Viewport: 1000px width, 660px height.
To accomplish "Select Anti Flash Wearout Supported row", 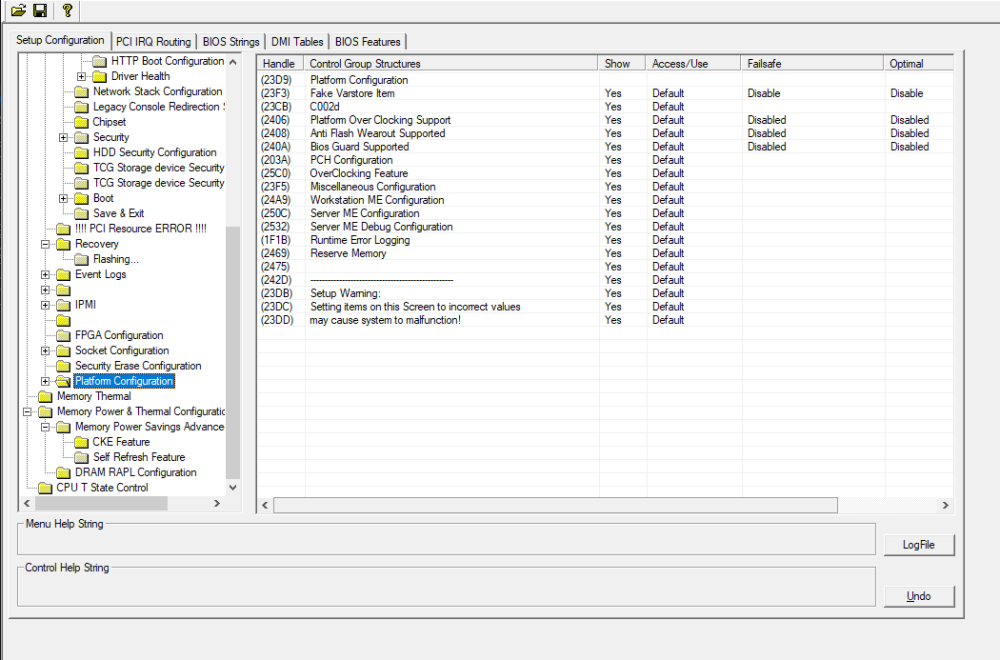I will (x=605, y=133).
